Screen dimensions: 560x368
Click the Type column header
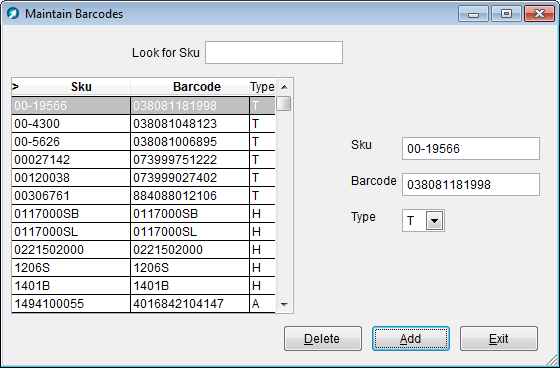(262, 87)
